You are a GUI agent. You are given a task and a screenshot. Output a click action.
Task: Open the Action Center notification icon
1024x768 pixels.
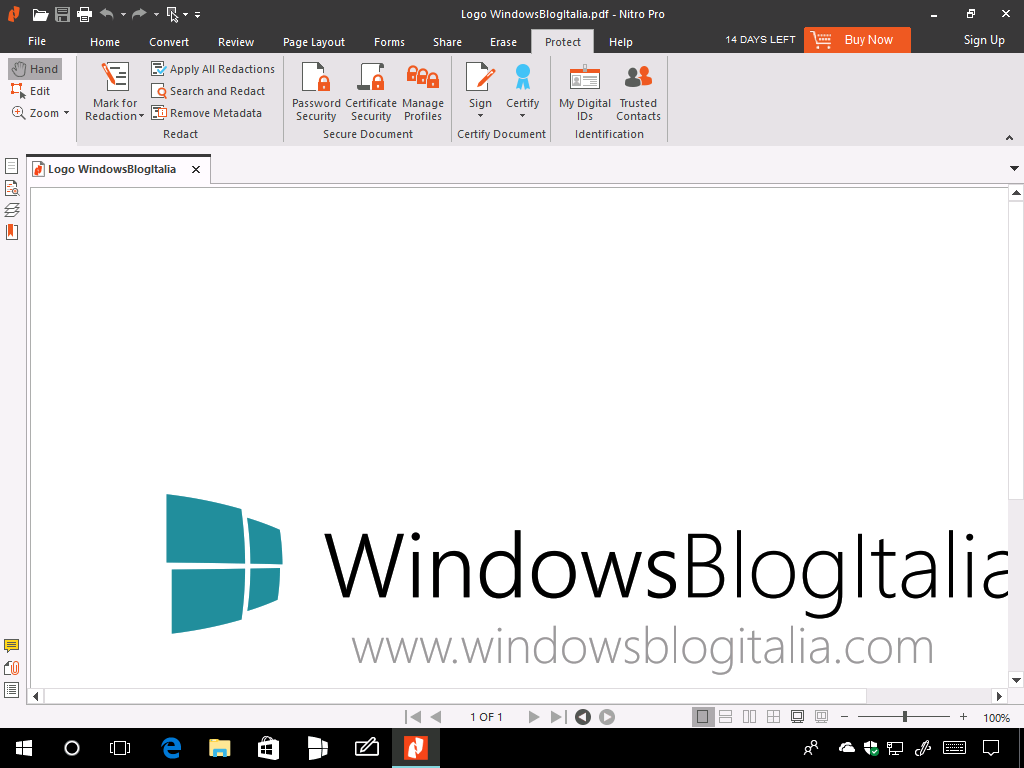click(x=991, y=748)
